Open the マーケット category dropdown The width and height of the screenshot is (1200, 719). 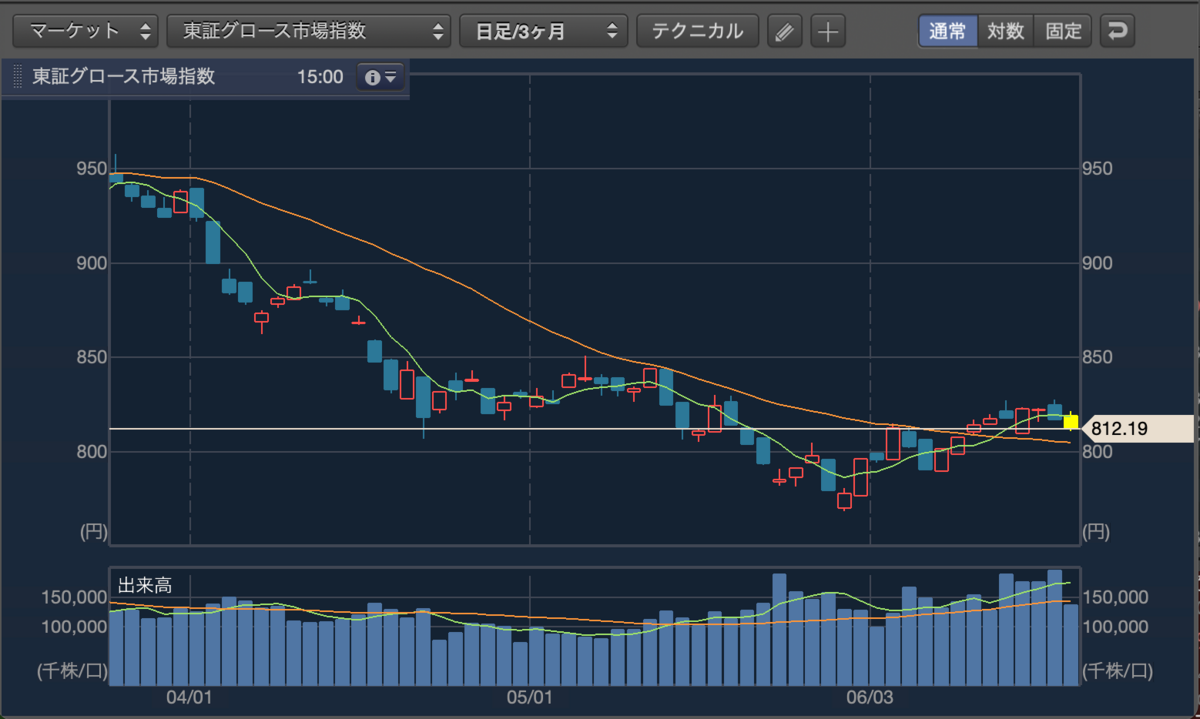(85, 31)
